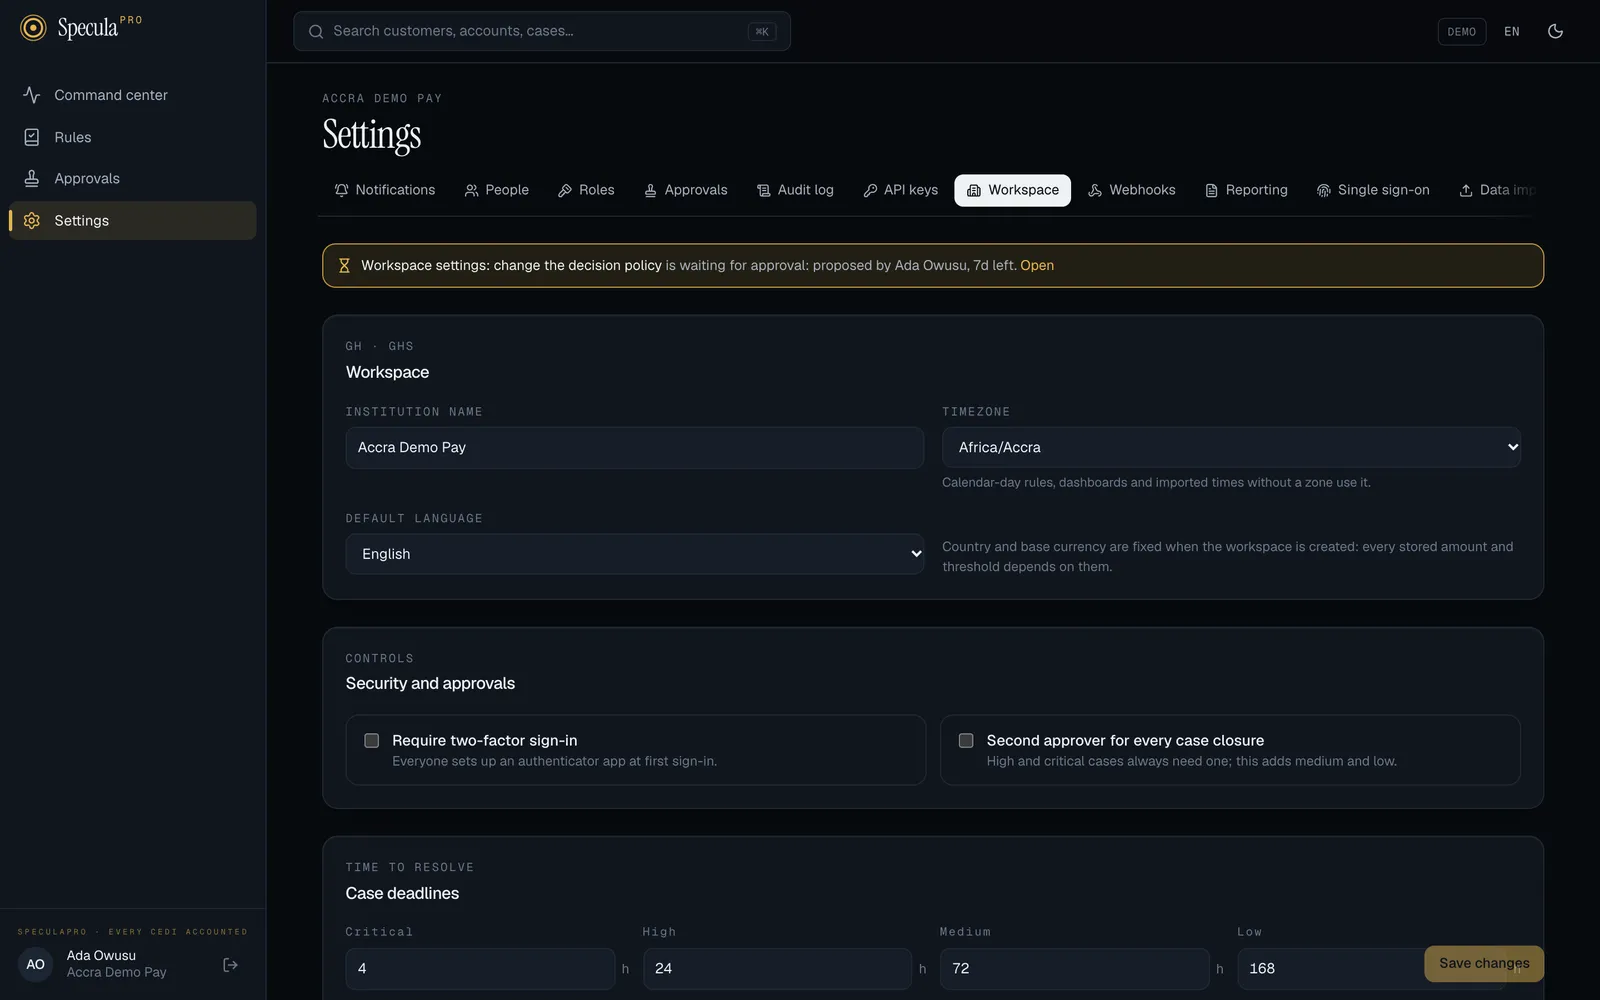Focus the search customers, accounts, cases field
This screenshot has height=1000, width=1600.
coord(542,31)
